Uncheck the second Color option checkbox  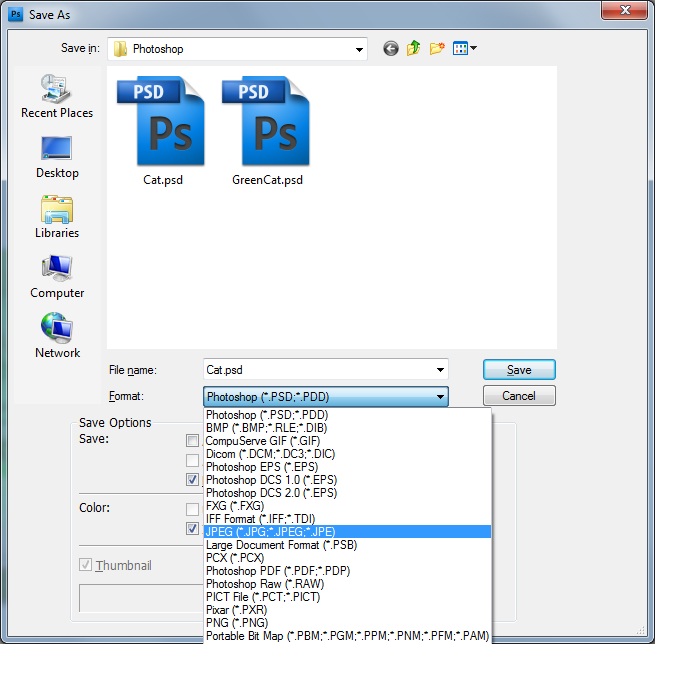pos(192,528)
